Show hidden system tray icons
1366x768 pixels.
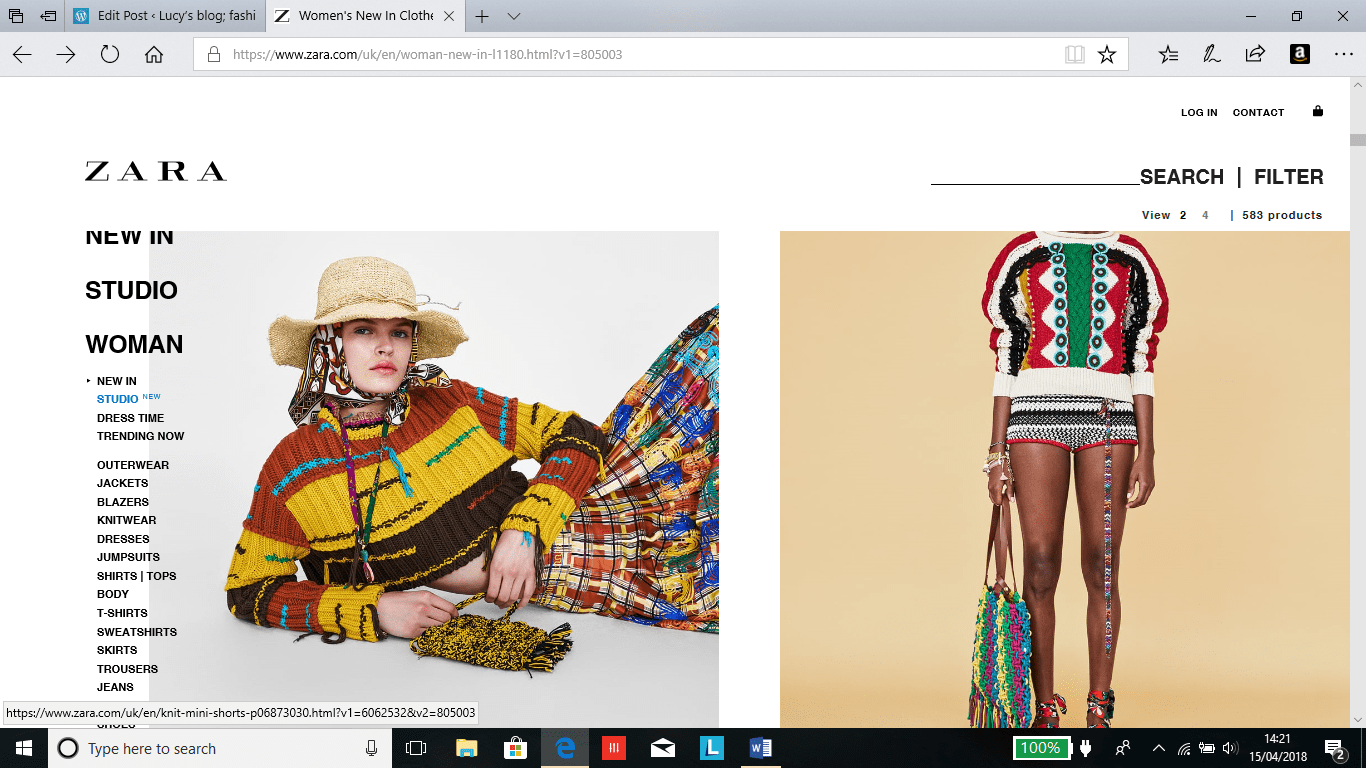coord(1158,748)
